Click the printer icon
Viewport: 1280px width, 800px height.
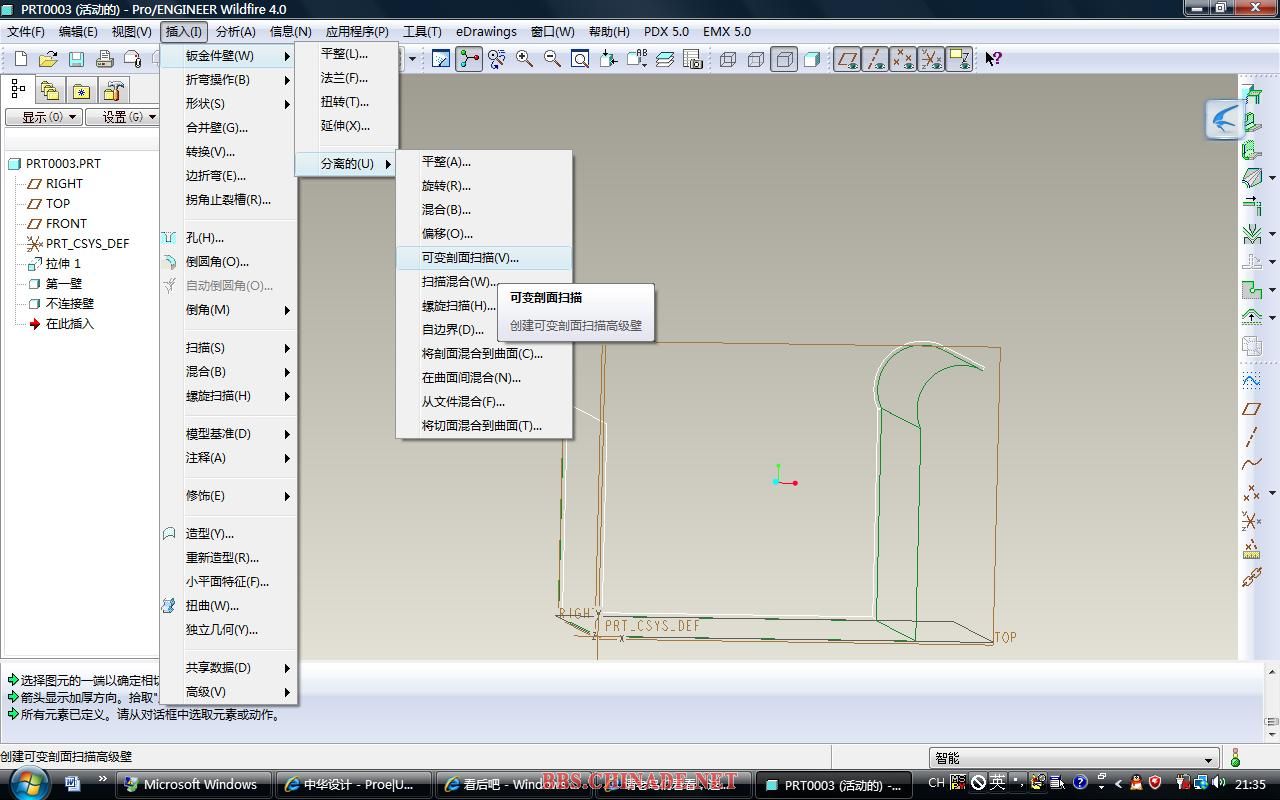point(104,60)
